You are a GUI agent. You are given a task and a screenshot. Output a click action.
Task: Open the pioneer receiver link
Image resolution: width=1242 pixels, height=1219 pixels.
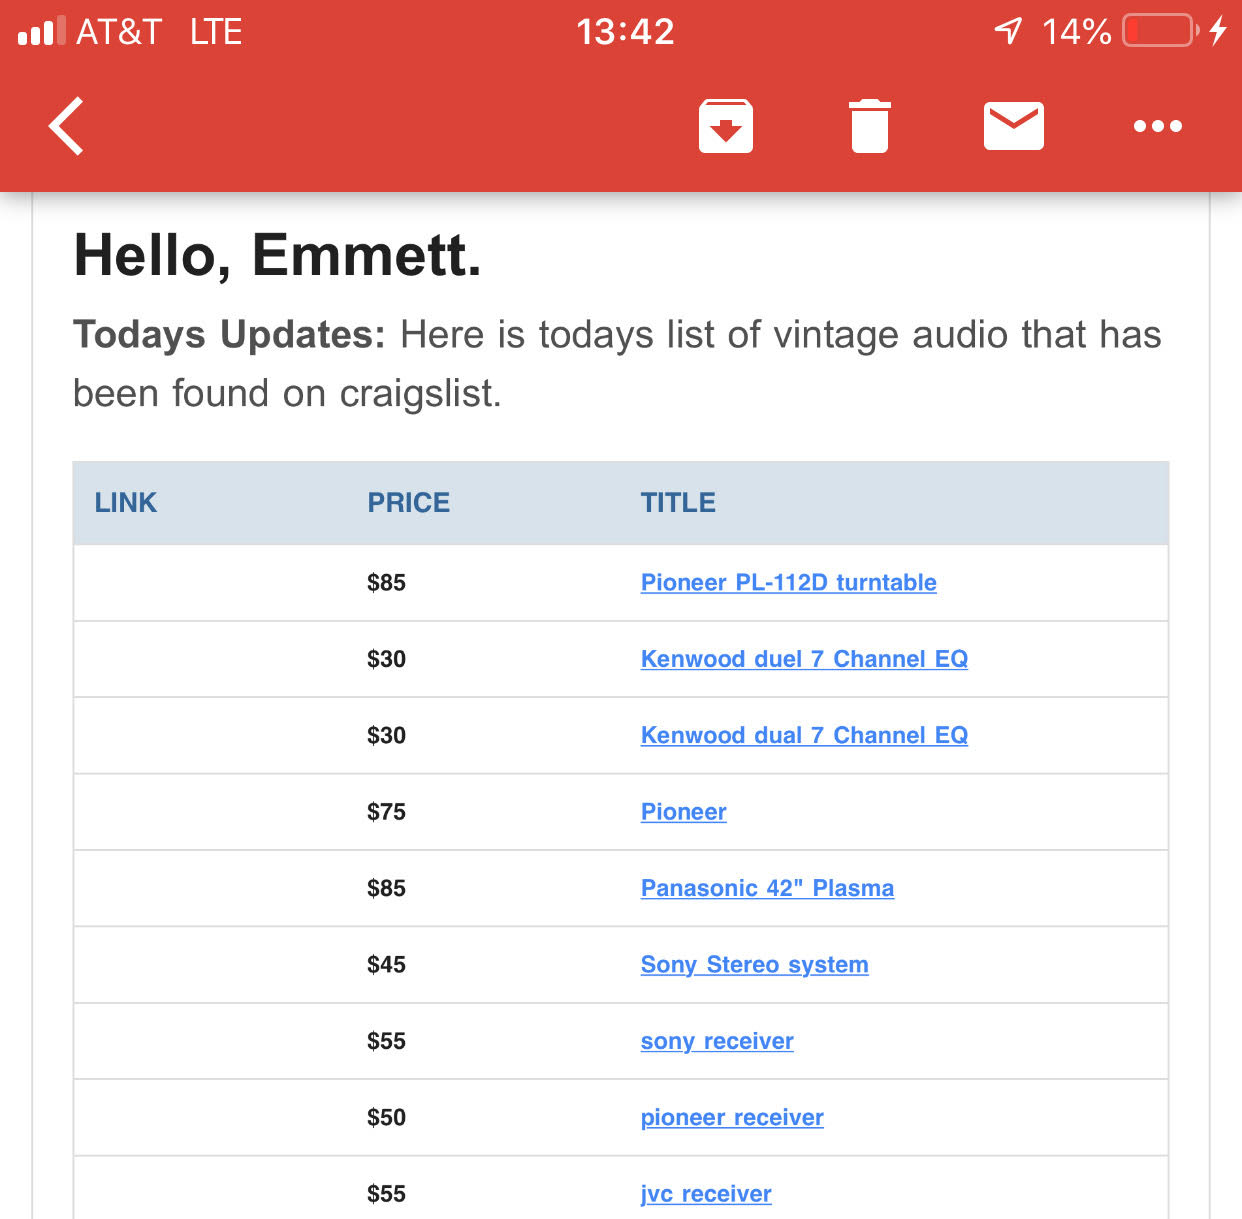tap(732, 1118)
